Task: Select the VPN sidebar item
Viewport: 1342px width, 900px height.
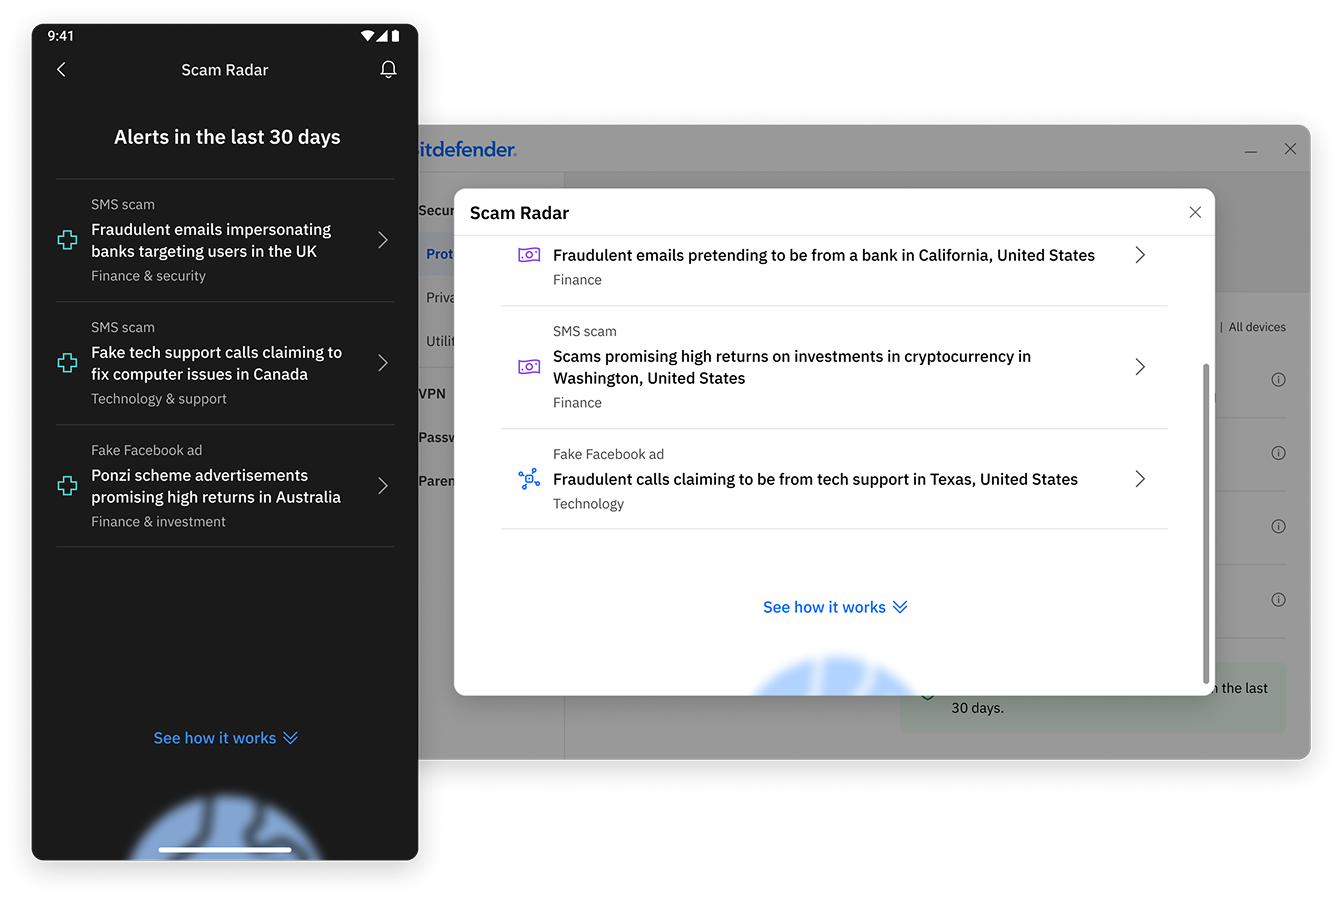Action: [x=433, y=394]
